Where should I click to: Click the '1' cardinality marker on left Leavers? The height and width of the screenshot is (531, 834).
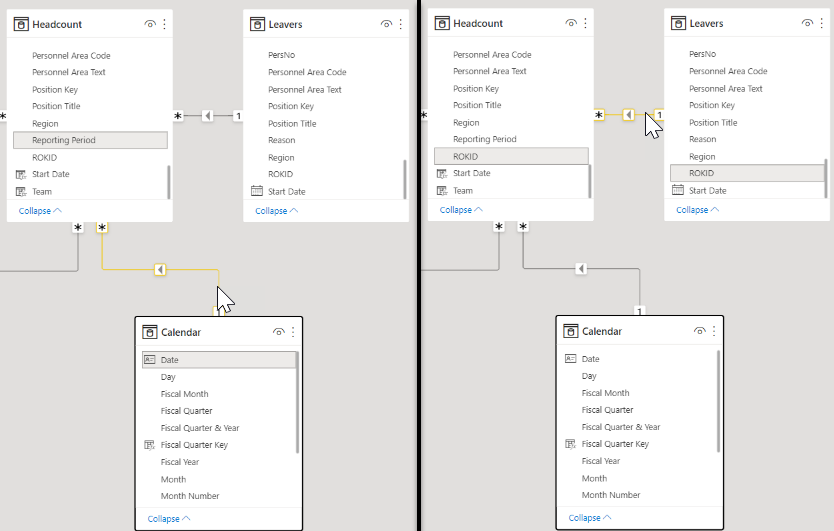[238, 115]
